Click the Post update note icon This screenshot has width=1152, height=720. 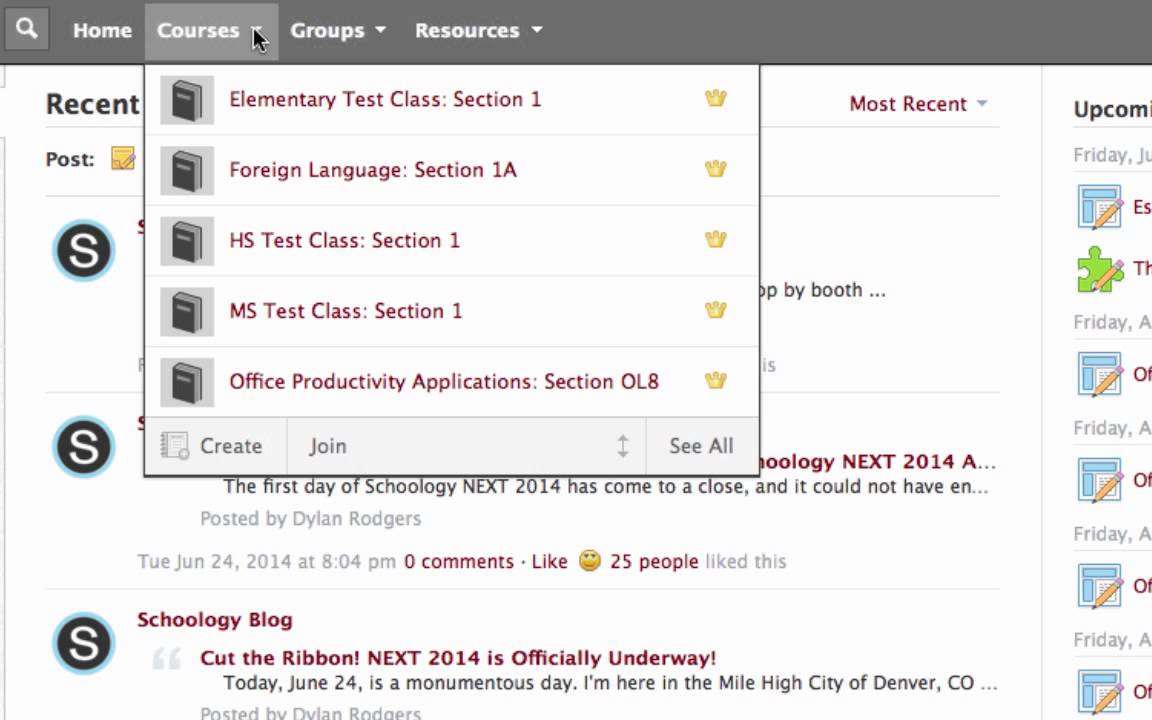[x=123, y=158]
